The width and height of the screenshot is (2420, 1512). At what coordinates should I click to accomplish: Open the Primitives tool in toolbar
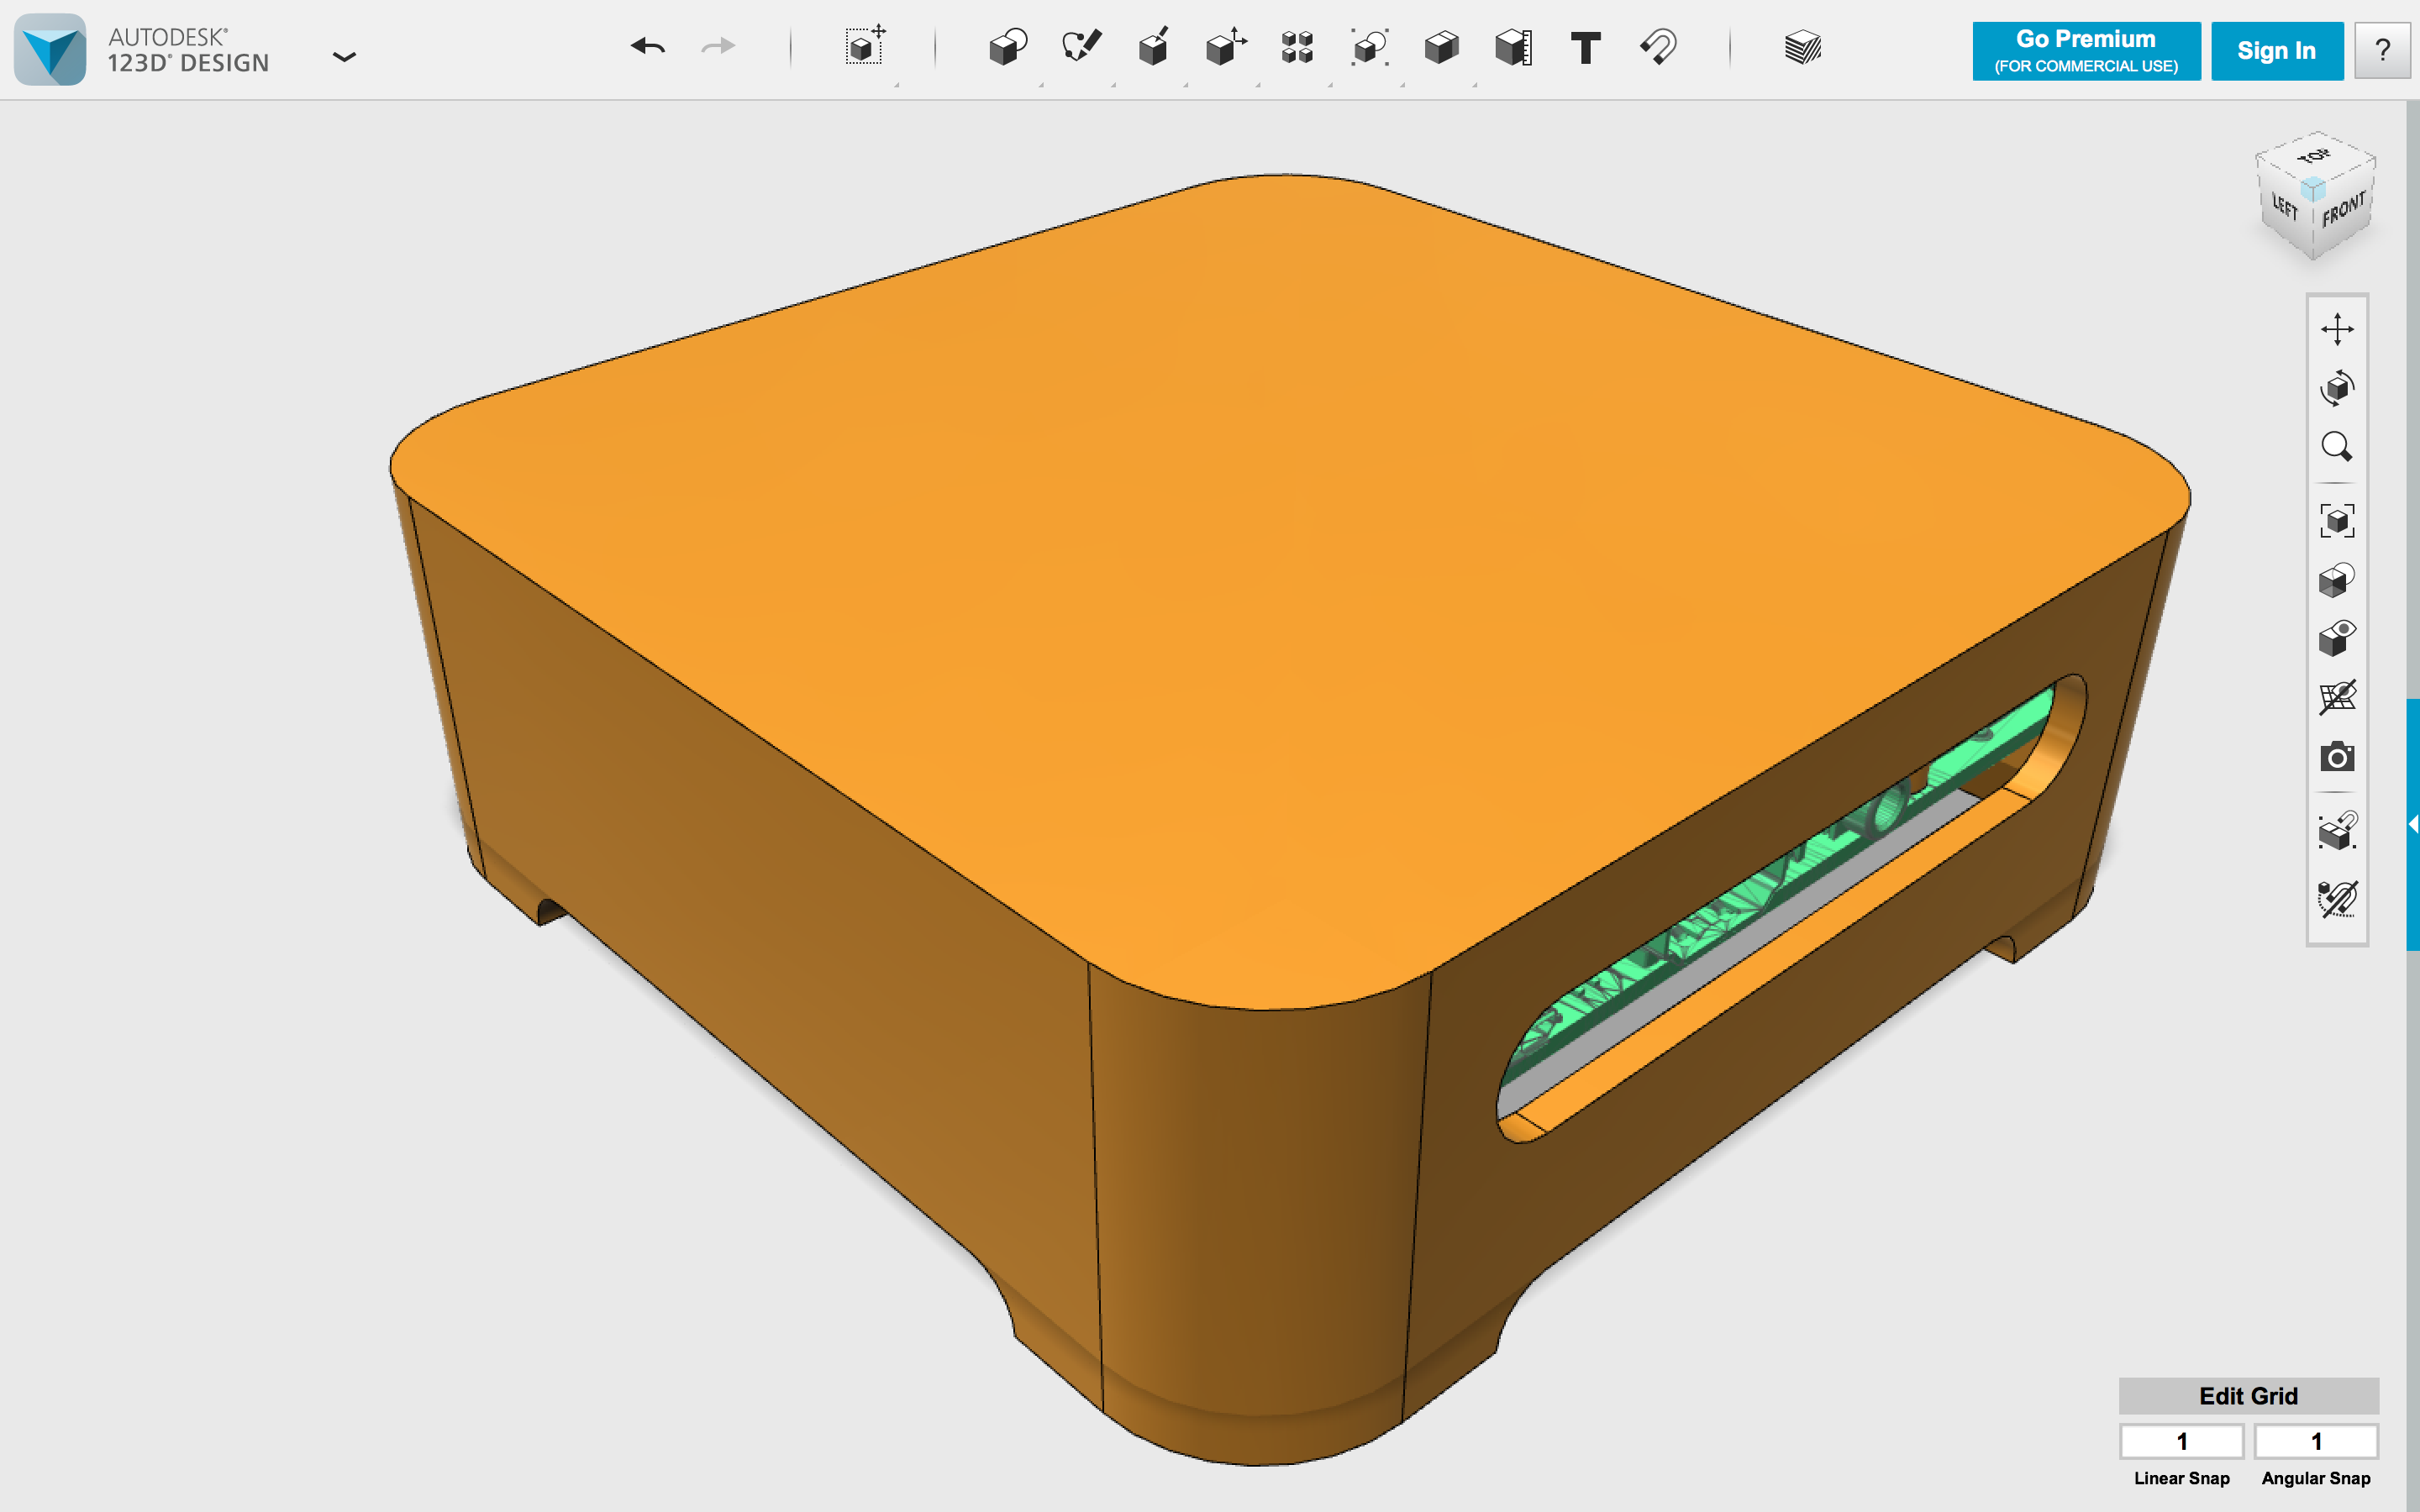pyautogui.click(x=1008, y=47)
